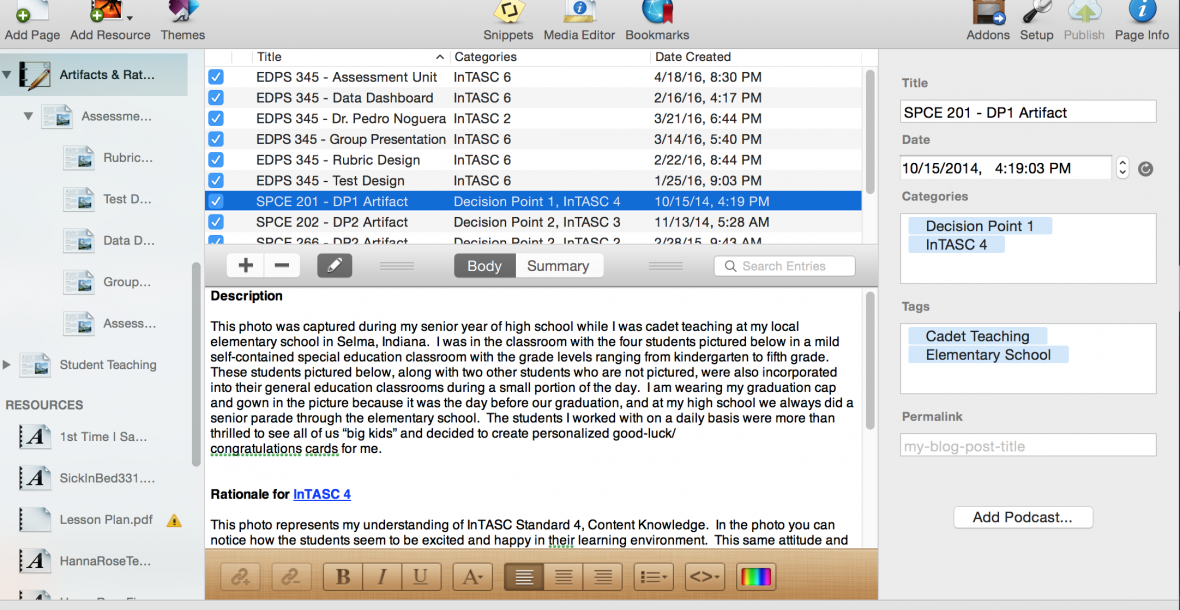
Task: Click the Page Info icon
Action: tap(1141, 14)
